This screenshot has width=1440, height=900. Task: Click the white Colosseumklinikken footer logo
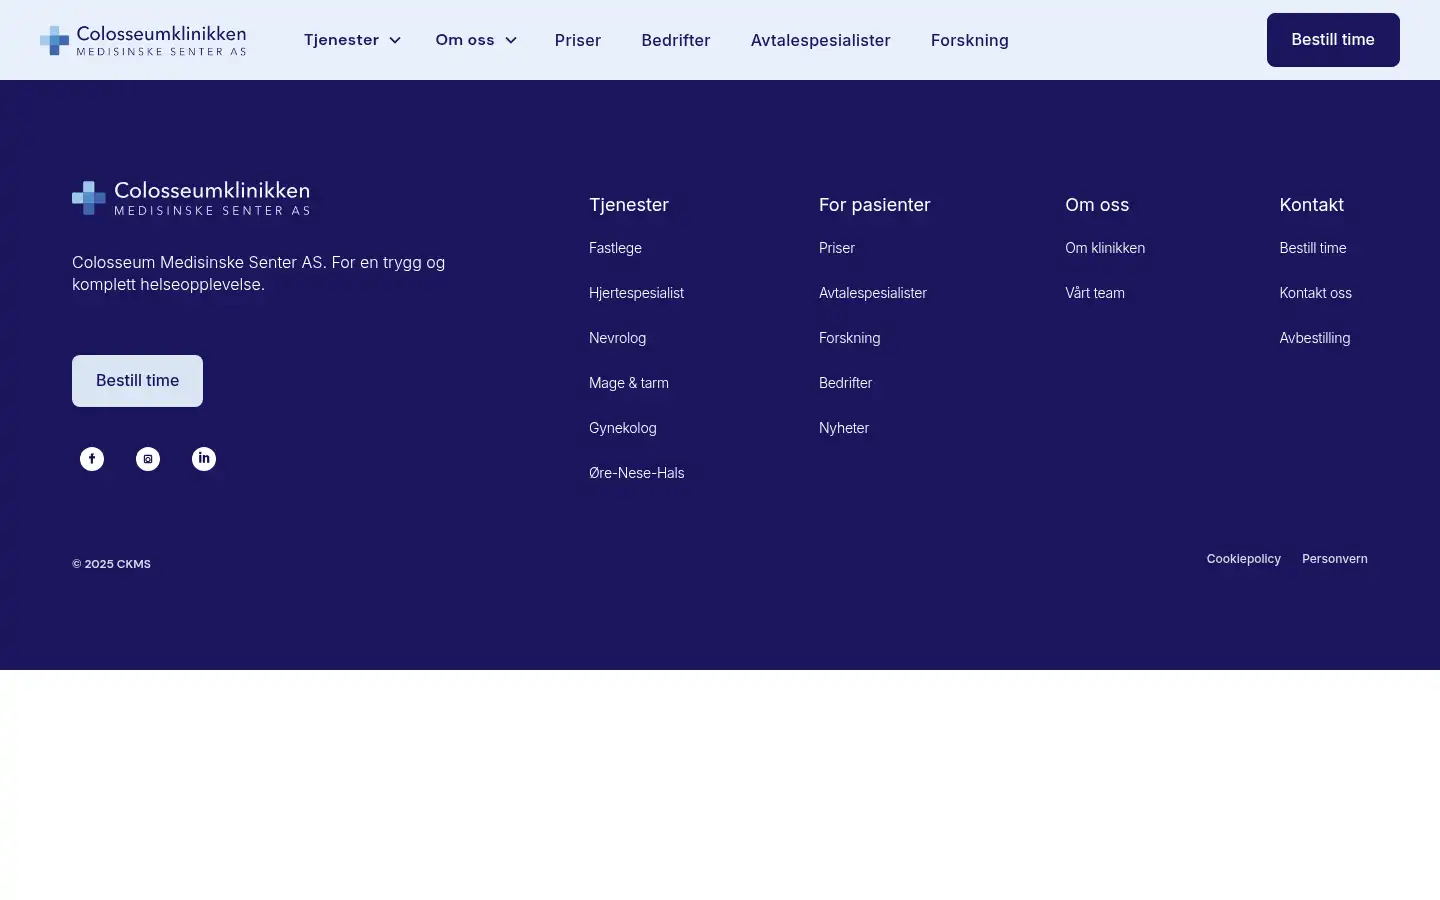(191, 198)
